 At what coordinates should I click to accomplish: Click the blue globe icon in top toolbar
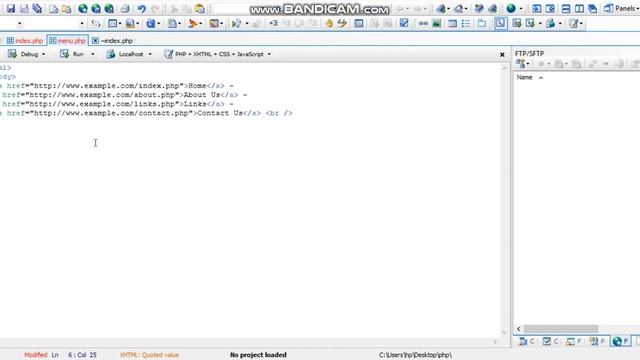(x=511, y=9)
